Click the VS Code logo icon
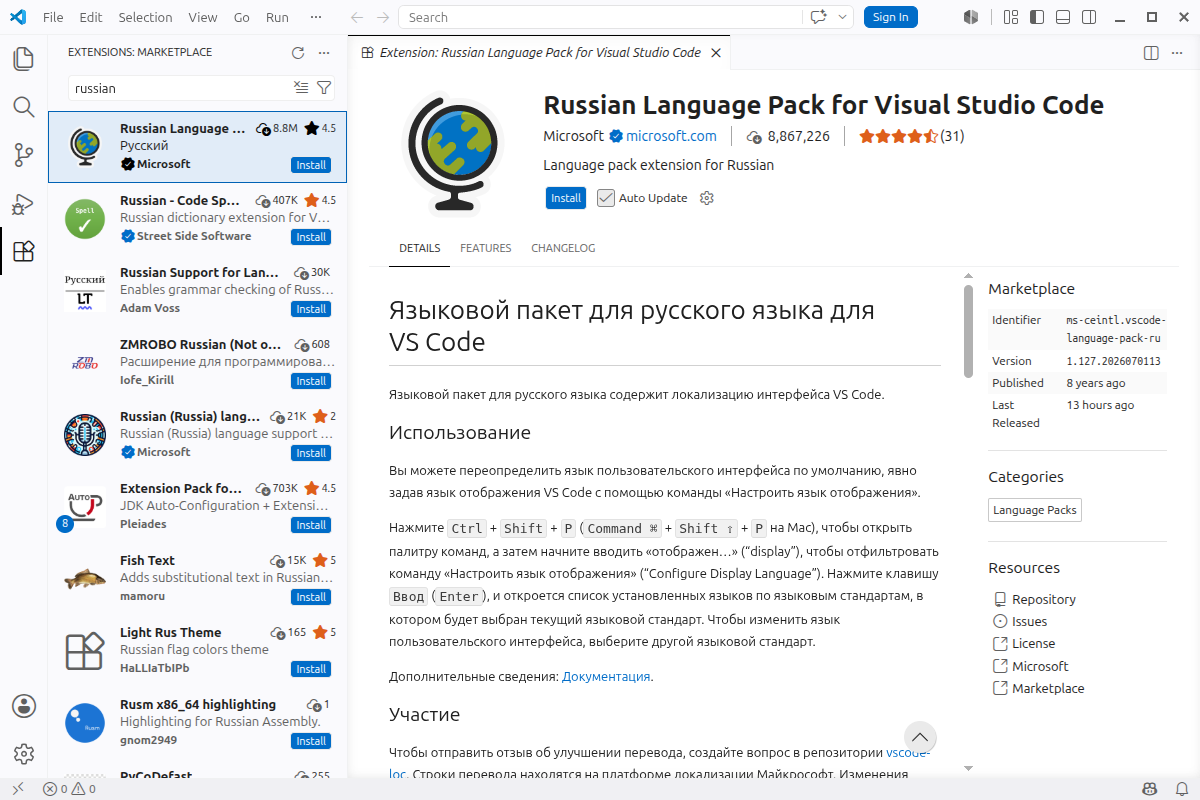1200x800 pixels. pos(17,17)
